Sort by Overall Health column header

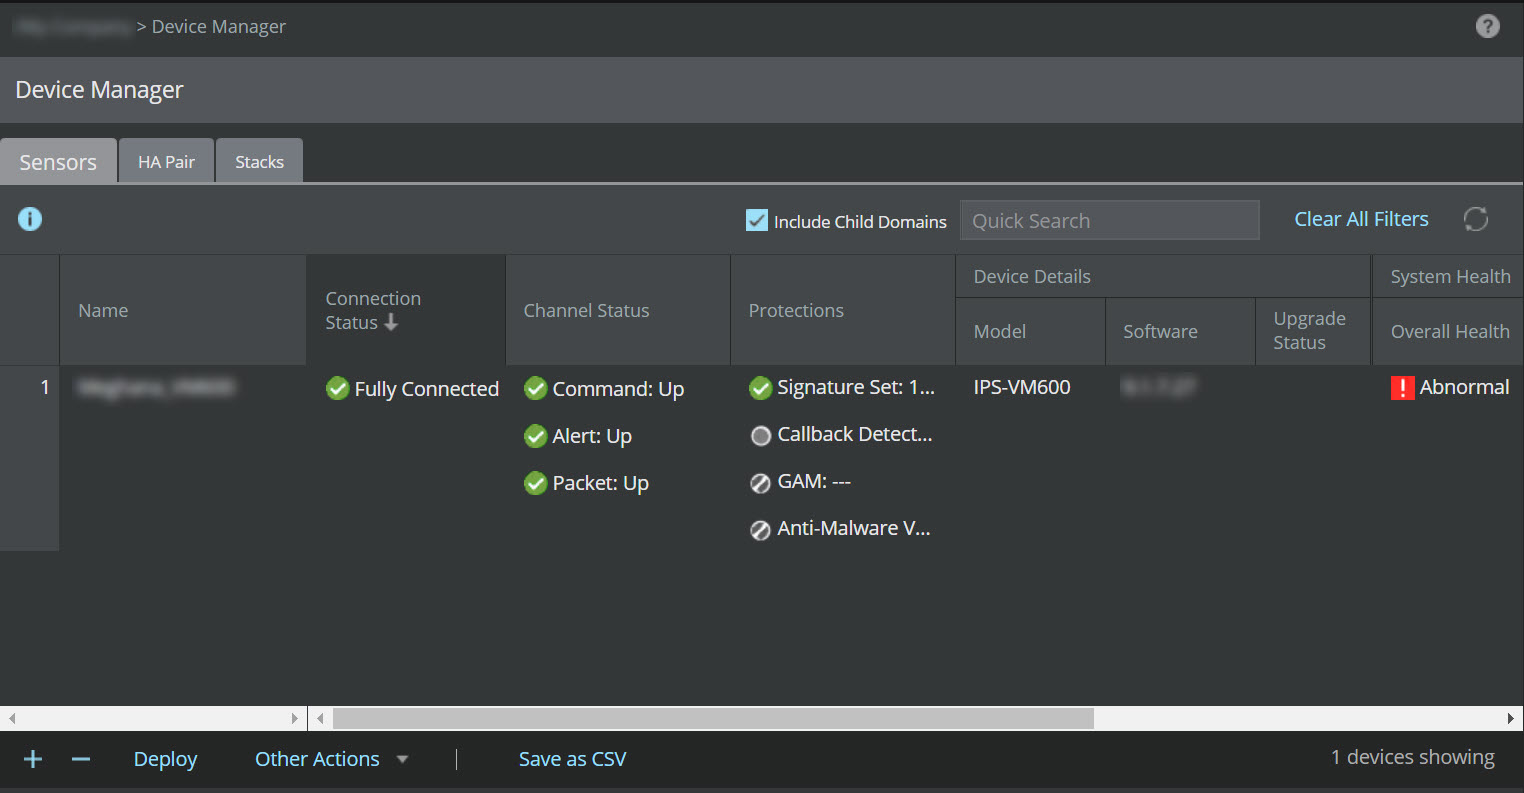pyautogui.click(x=1448, y=331)
